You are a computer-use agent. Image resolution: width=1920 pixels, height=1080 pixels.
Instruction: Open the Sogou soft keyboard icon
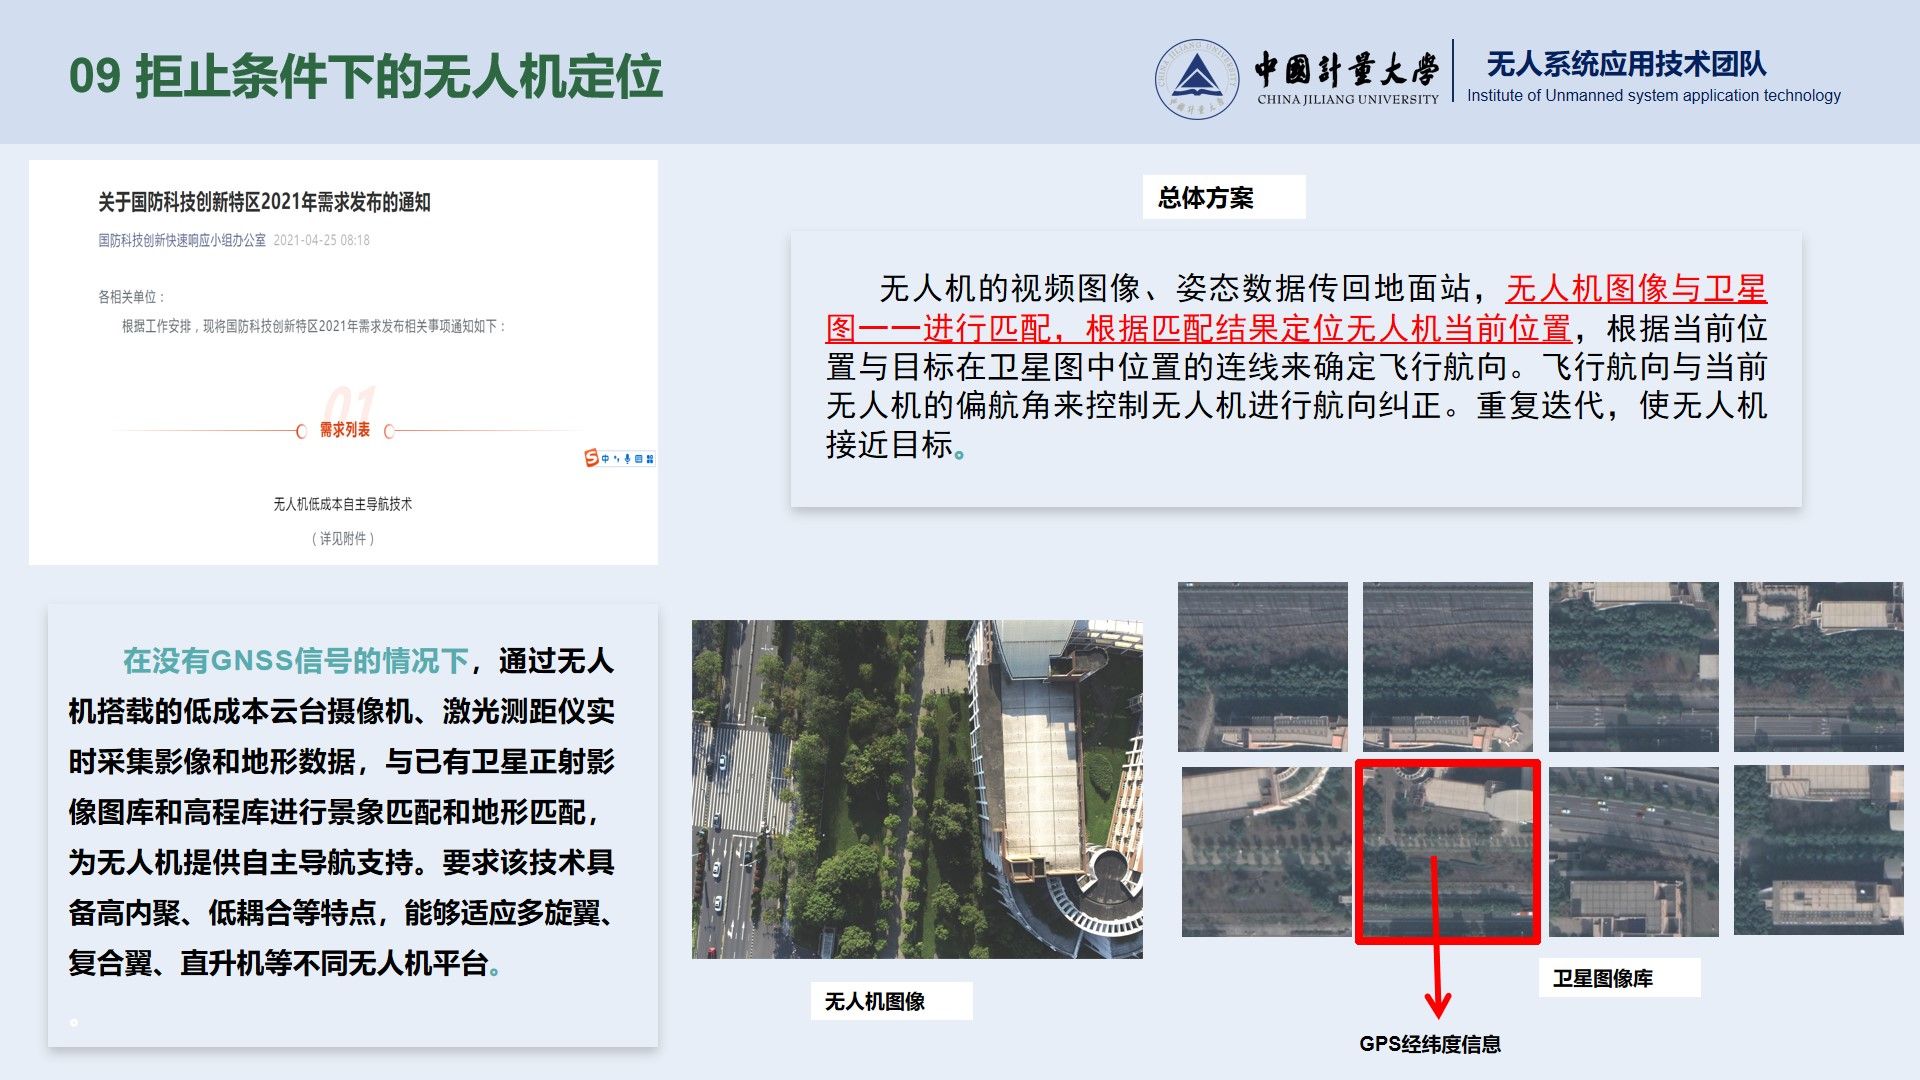pyautogui.click(x=639, y=459)
